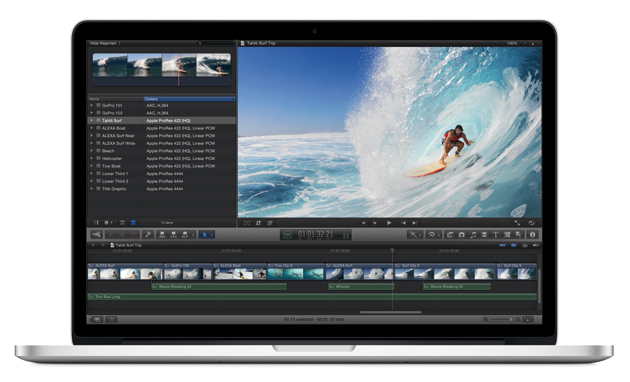
Task: Play the viewer video
Action: pos(389,223)
